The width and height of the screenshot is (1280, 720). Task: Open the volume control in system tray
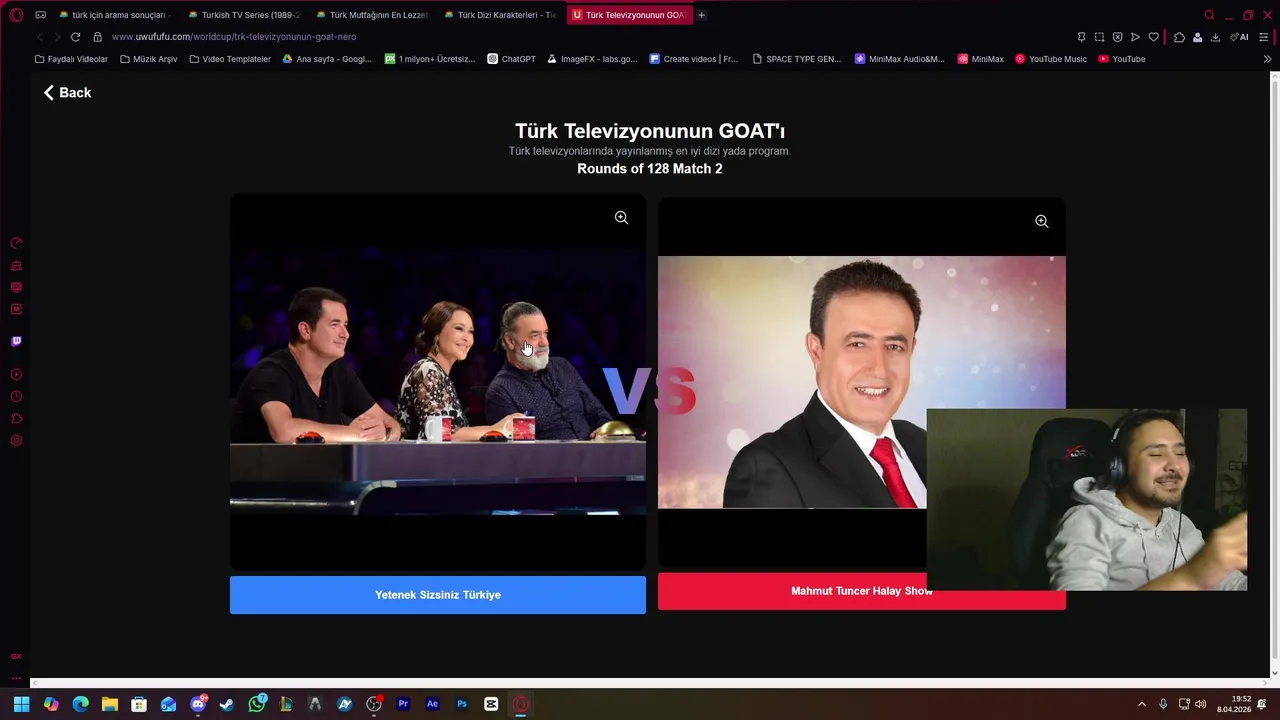(1201, 704)
